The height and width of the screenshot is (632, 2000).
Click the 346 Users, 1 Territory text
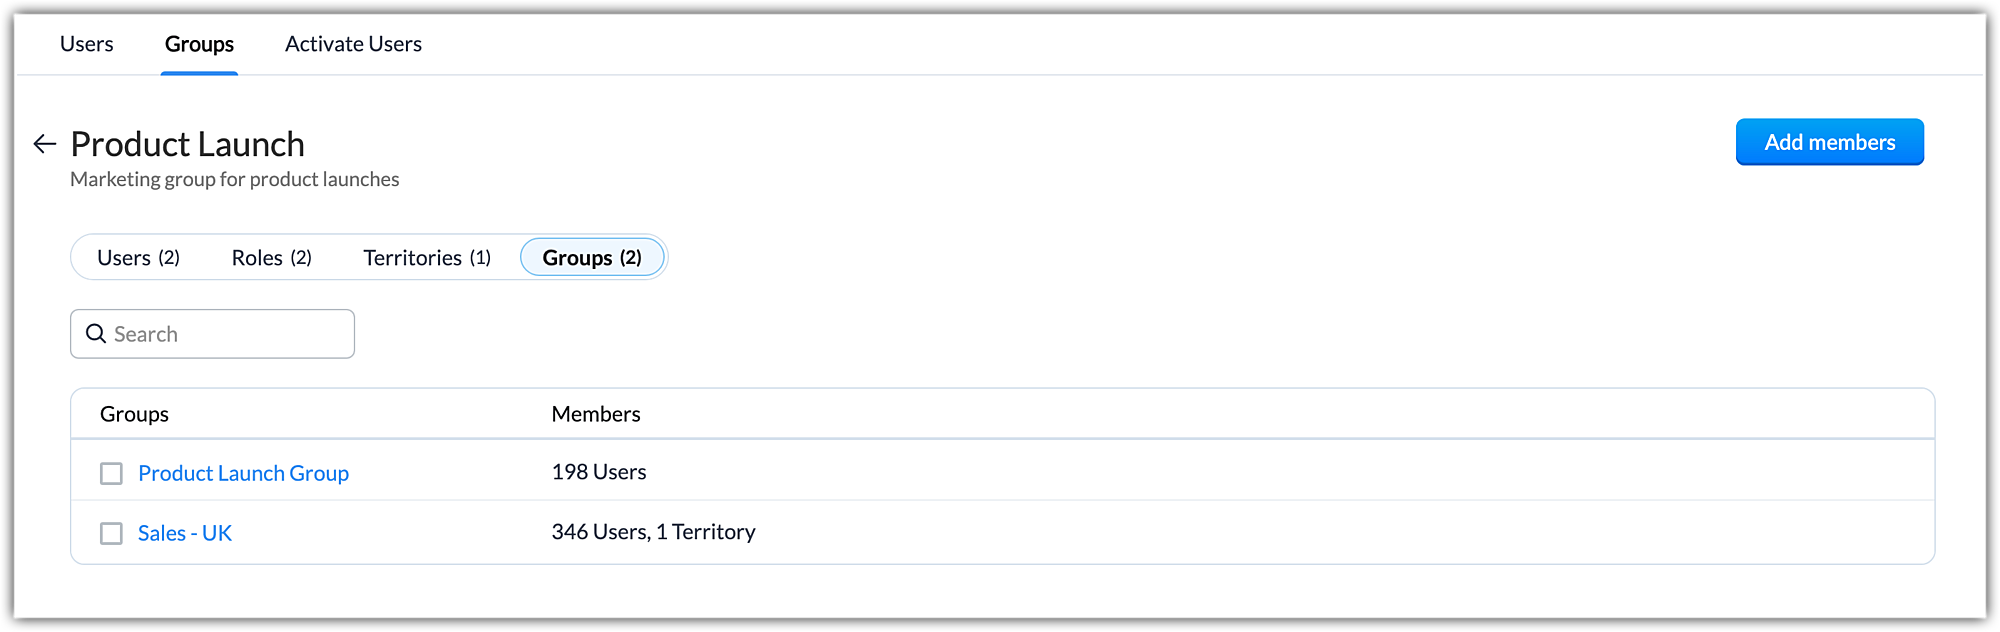653,532
